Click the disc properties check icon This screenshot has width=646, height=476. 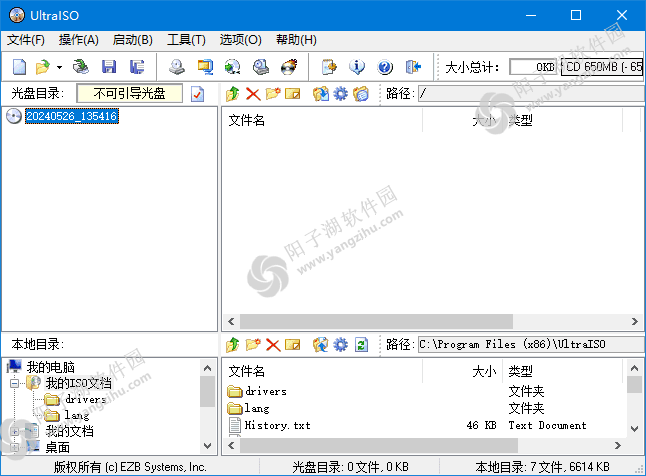(x=197, y=94)
